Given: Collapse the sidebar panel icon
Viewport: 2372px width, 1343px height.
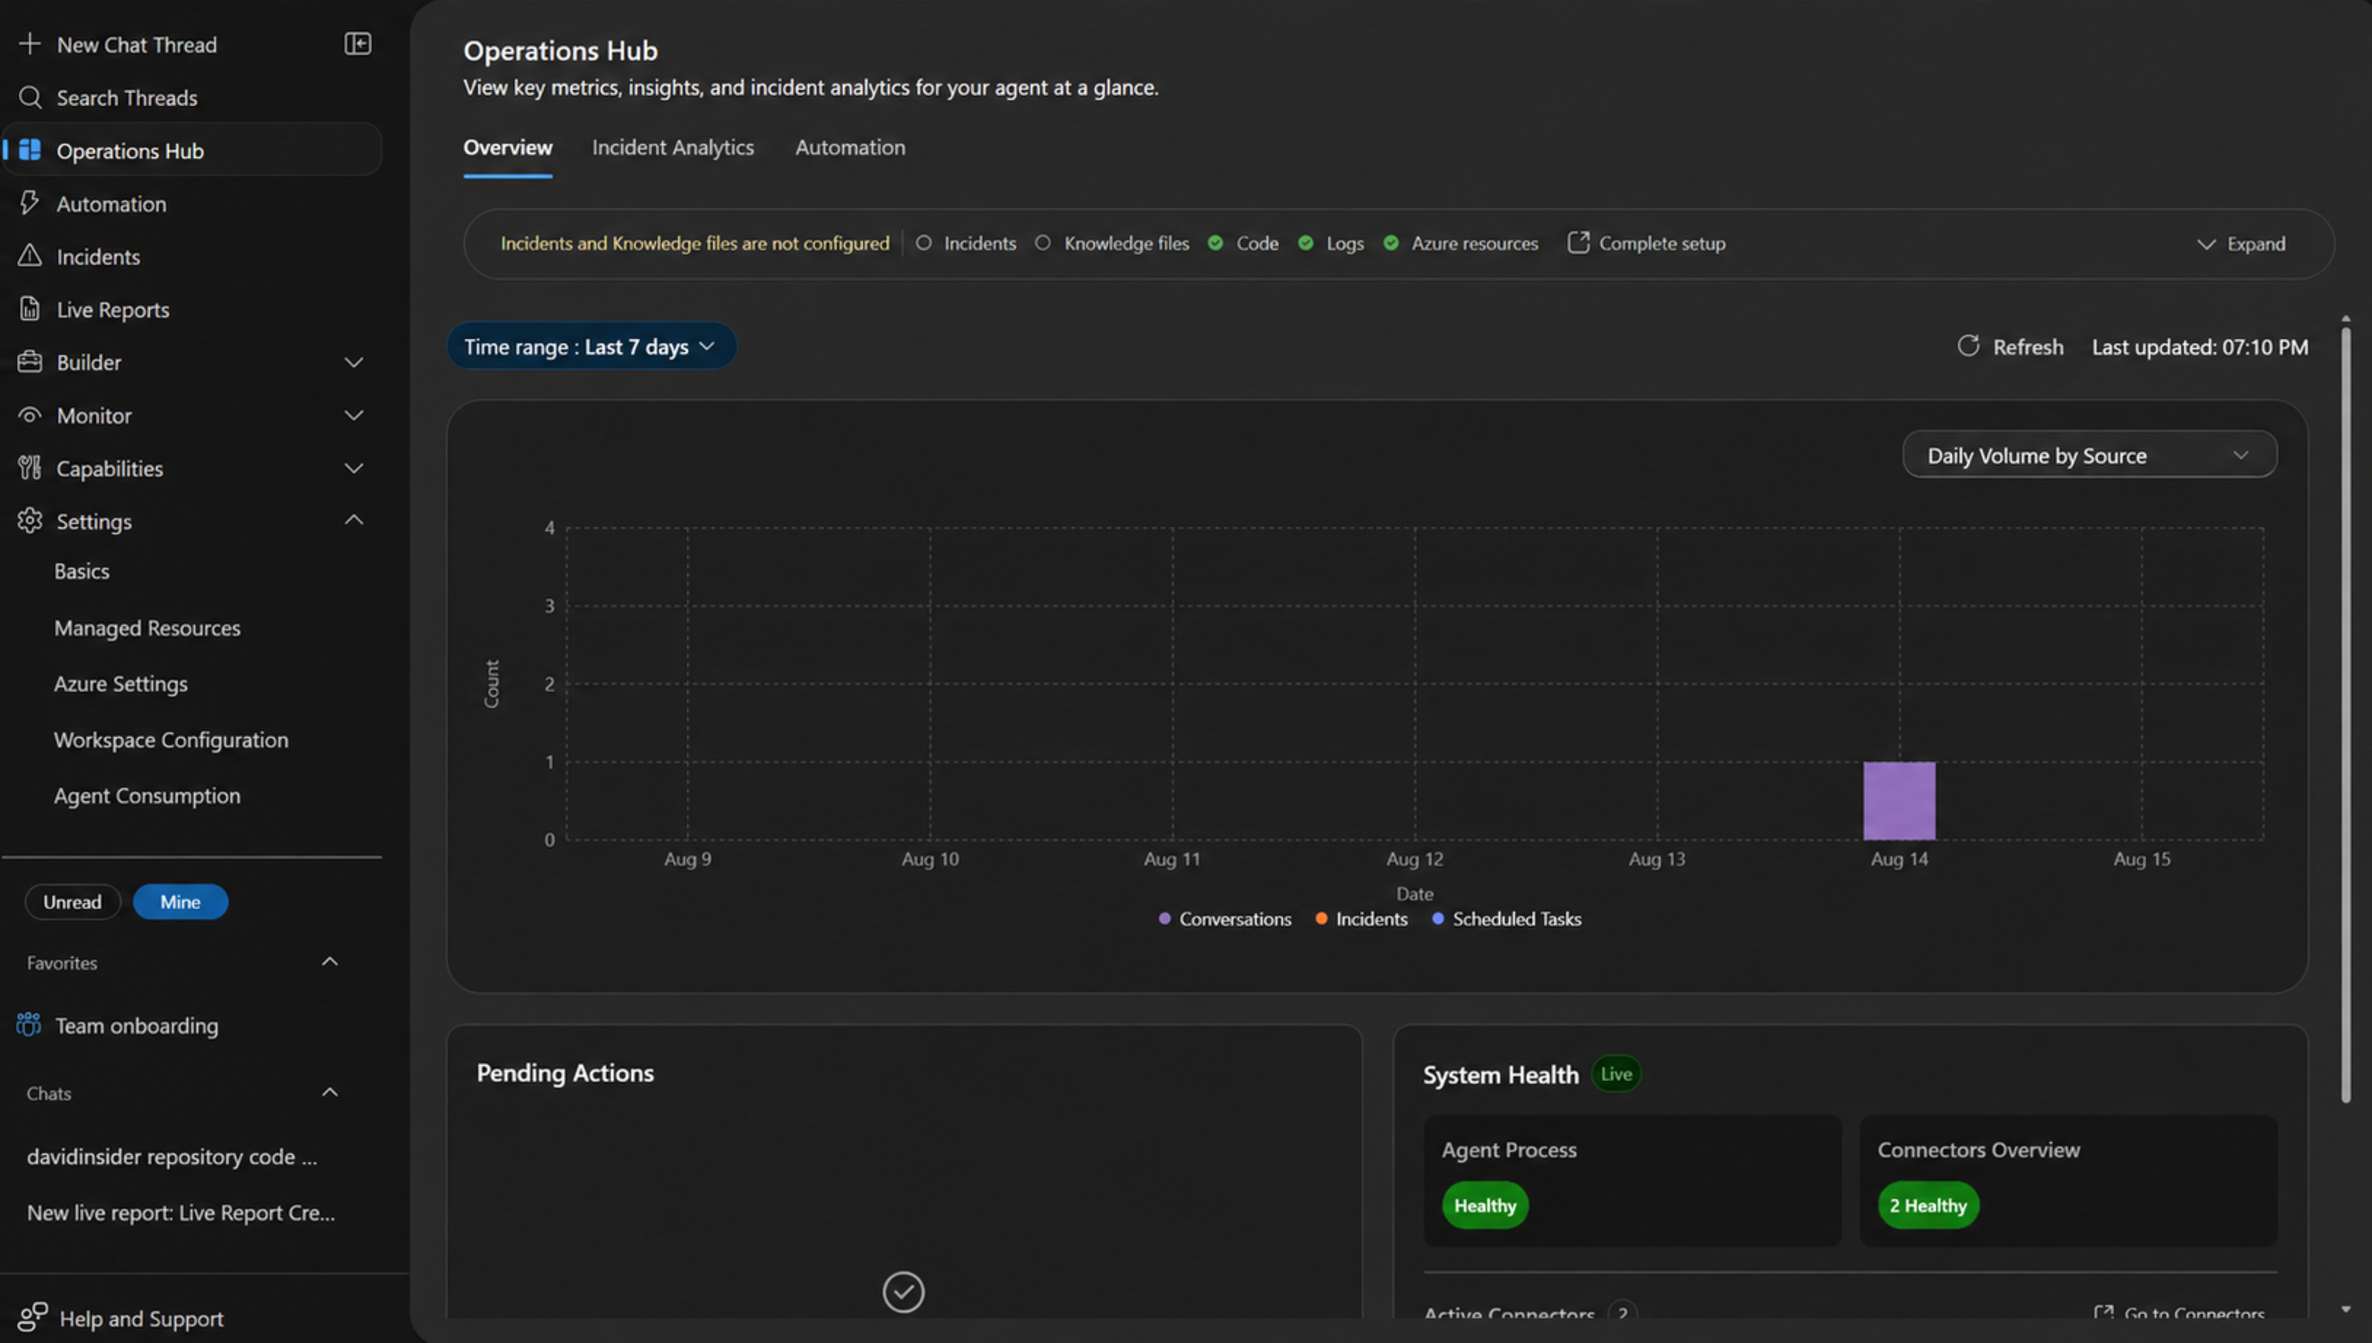Looking at the screenshot, I should coord(358,44).
